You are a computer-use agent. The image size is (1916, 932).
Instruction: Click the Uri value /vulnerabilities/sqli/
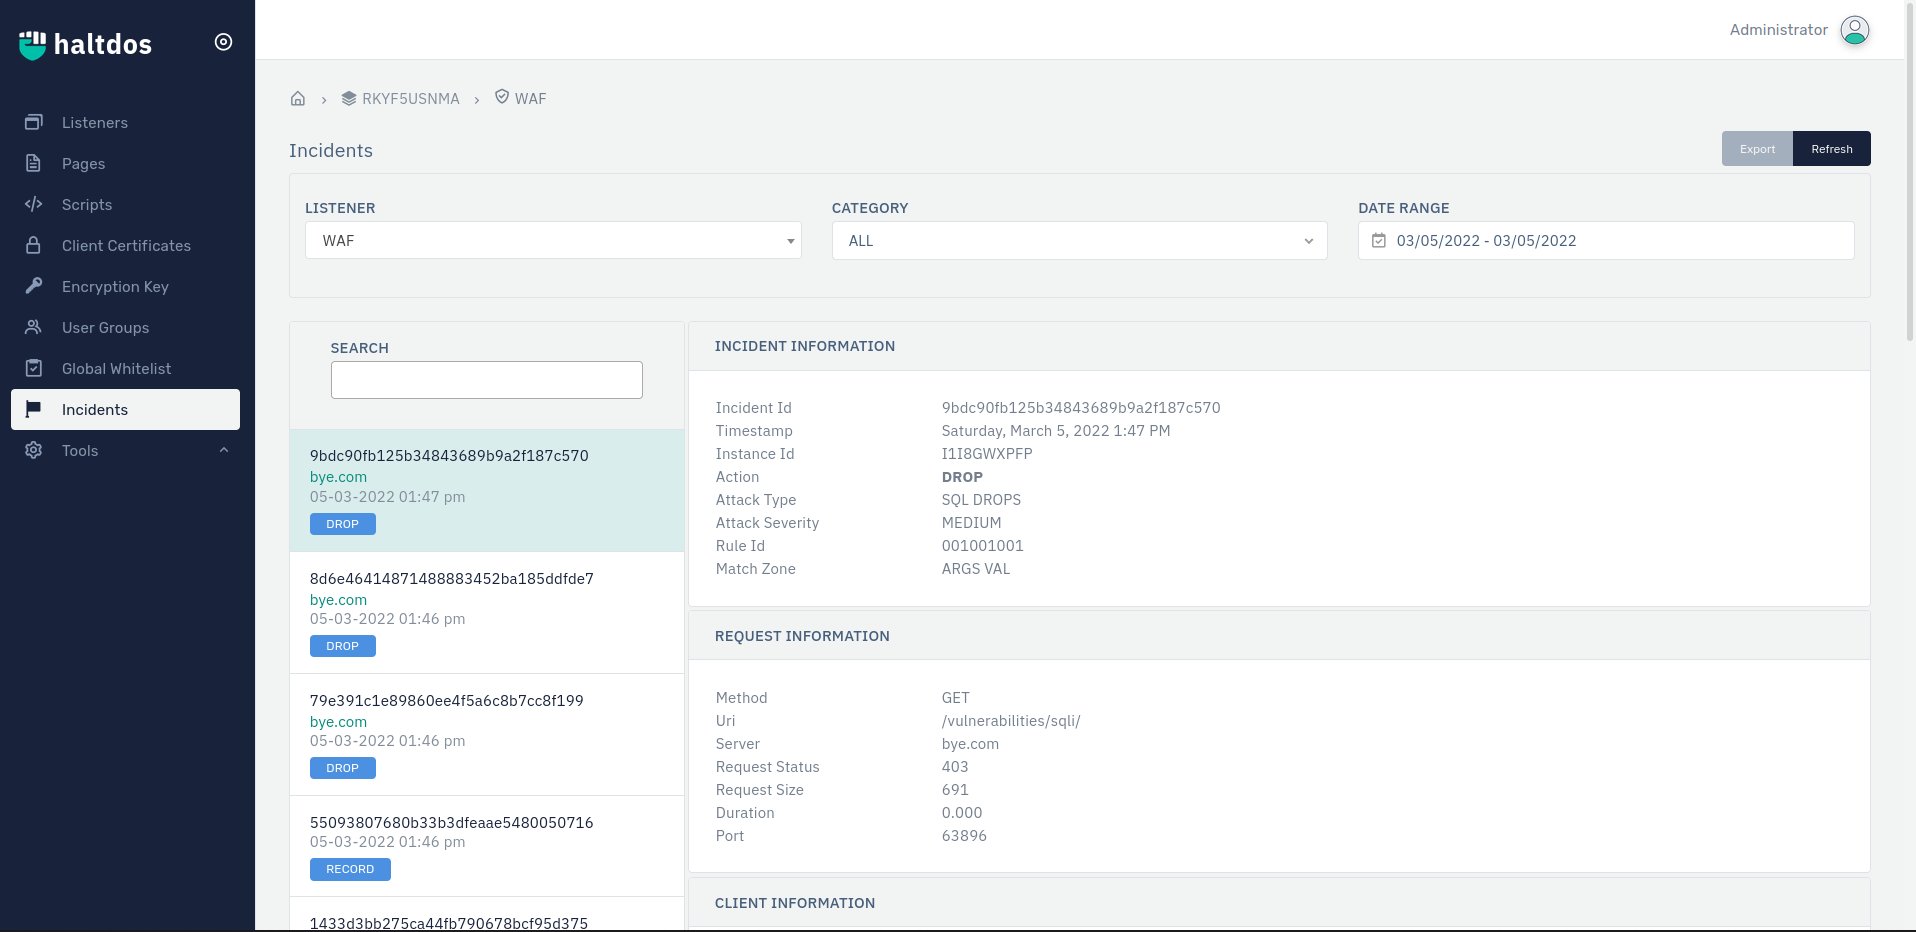(1011, 721)
